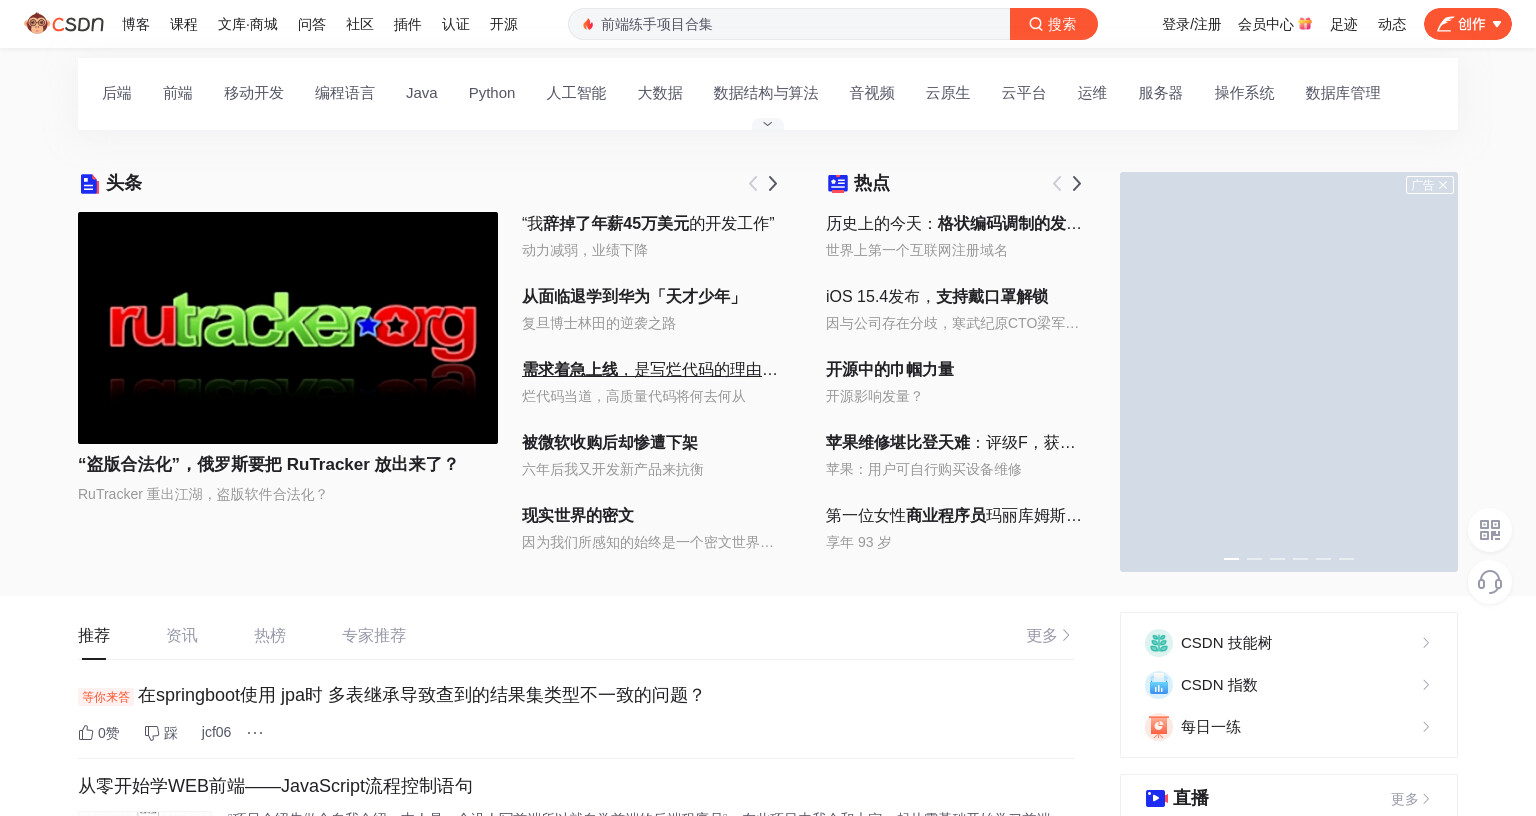Select first carousel indicator on ad banner

pyautogui.click(x=1231, y=558)
